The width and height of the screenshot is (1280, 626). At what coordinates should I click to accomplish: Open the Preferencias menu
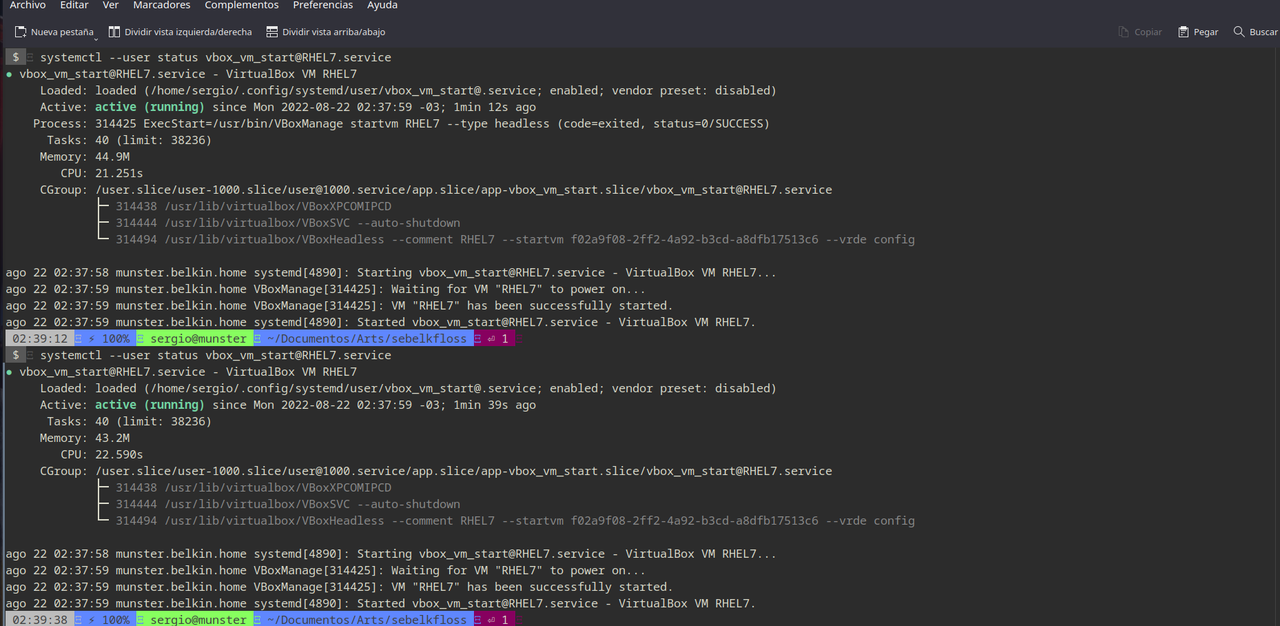pyautogui.click(x=323, y=6)
